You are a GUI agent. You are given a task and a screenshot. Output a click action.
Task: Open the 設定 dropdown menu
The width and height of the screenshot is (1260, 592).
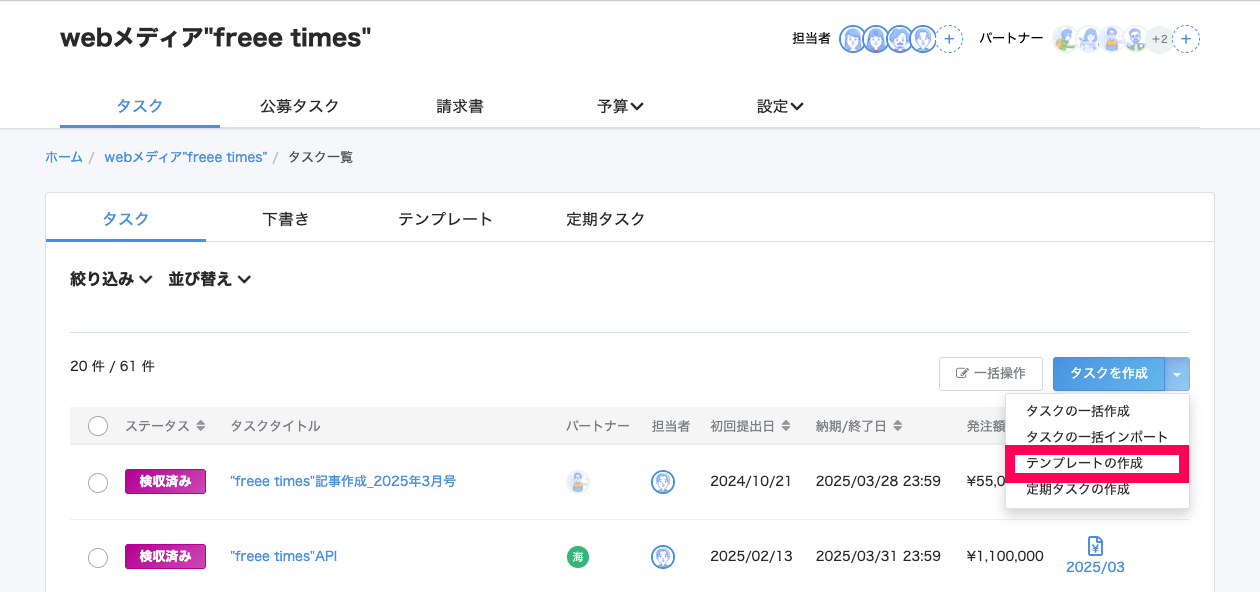pos(780,106)
